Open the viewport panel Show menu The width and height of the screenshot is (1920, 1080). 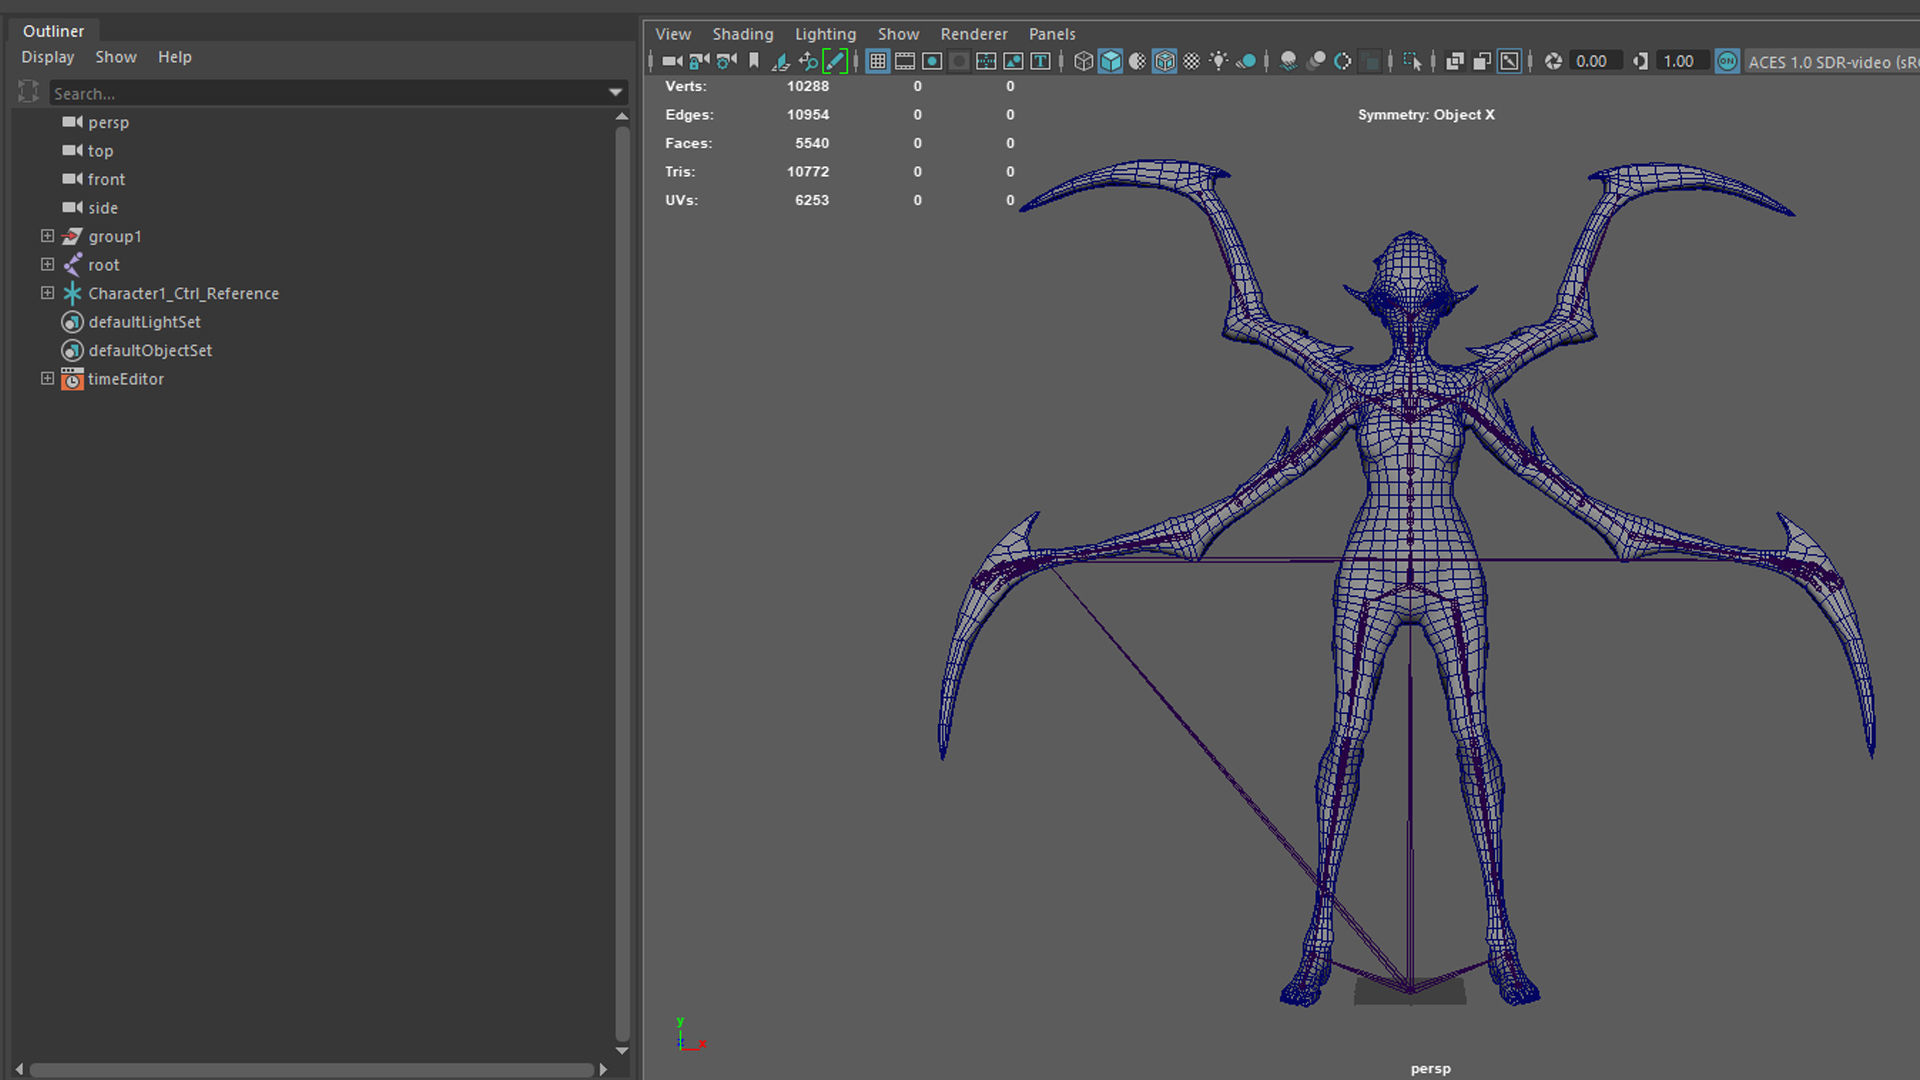click(899, 34)
